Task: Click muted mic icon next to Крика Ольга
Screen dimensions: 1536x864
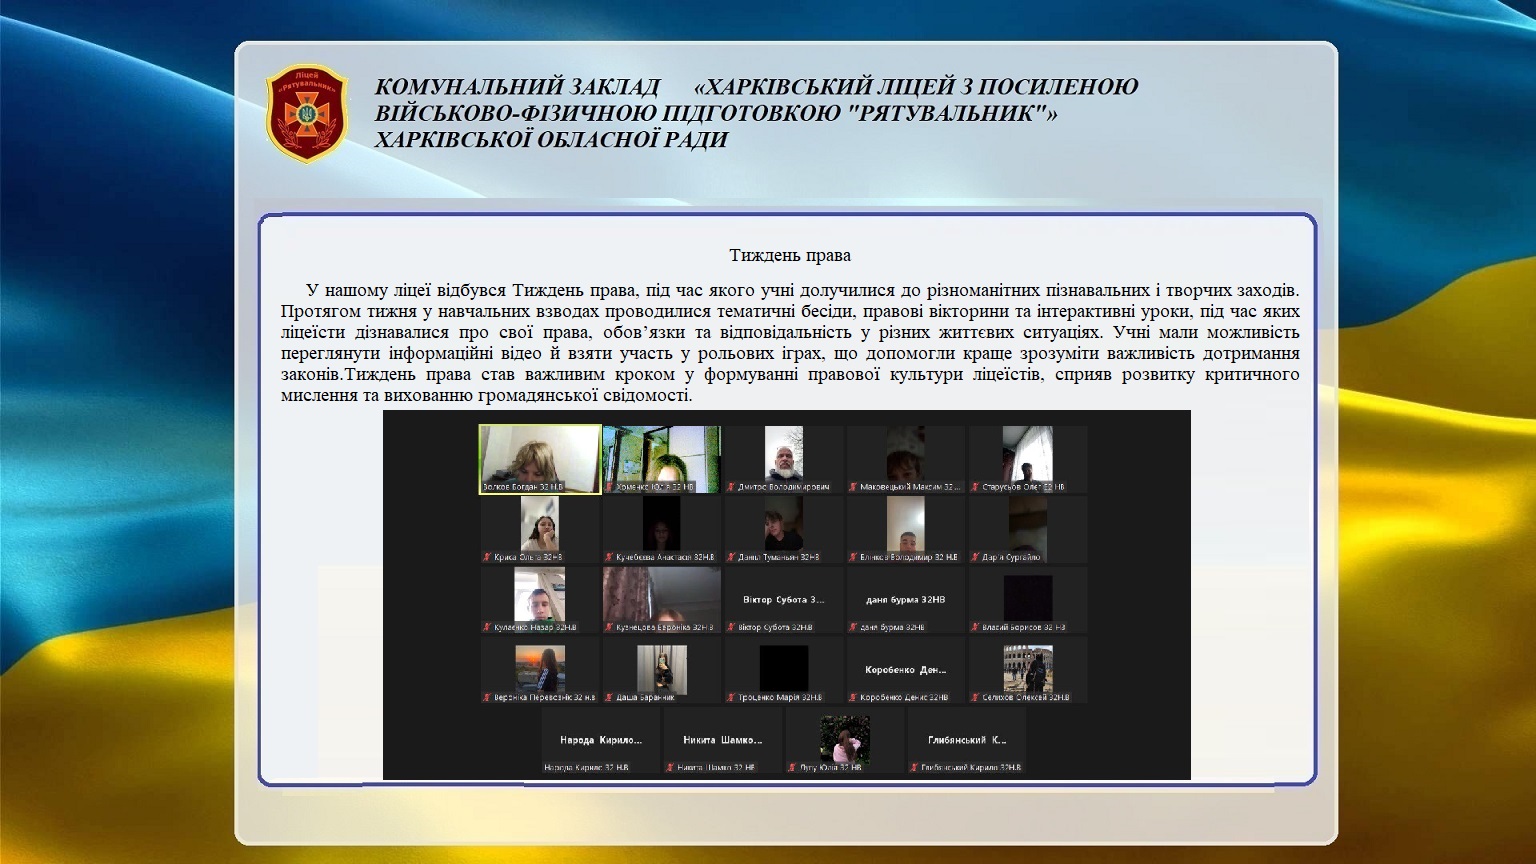Action: point(487,557)
